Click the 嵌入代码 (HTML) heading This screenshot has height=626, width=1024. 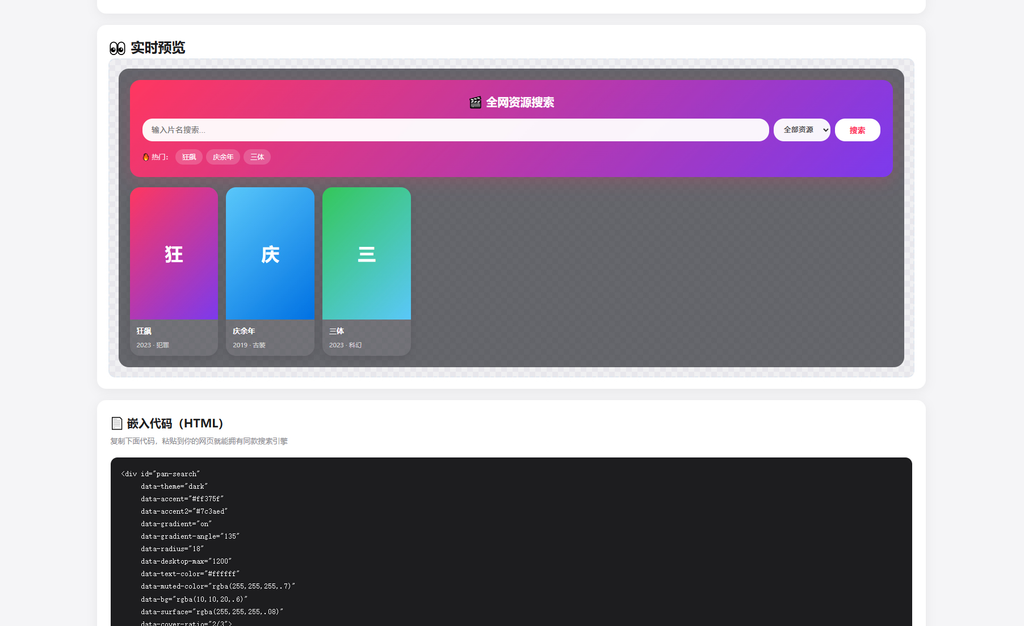tap(175, 424)
